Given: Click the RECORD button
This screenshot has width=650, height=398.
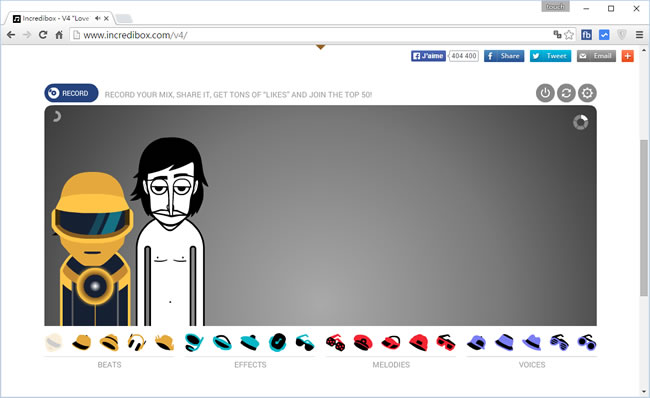Looking at the screenshot, I should tap(71, 93).
